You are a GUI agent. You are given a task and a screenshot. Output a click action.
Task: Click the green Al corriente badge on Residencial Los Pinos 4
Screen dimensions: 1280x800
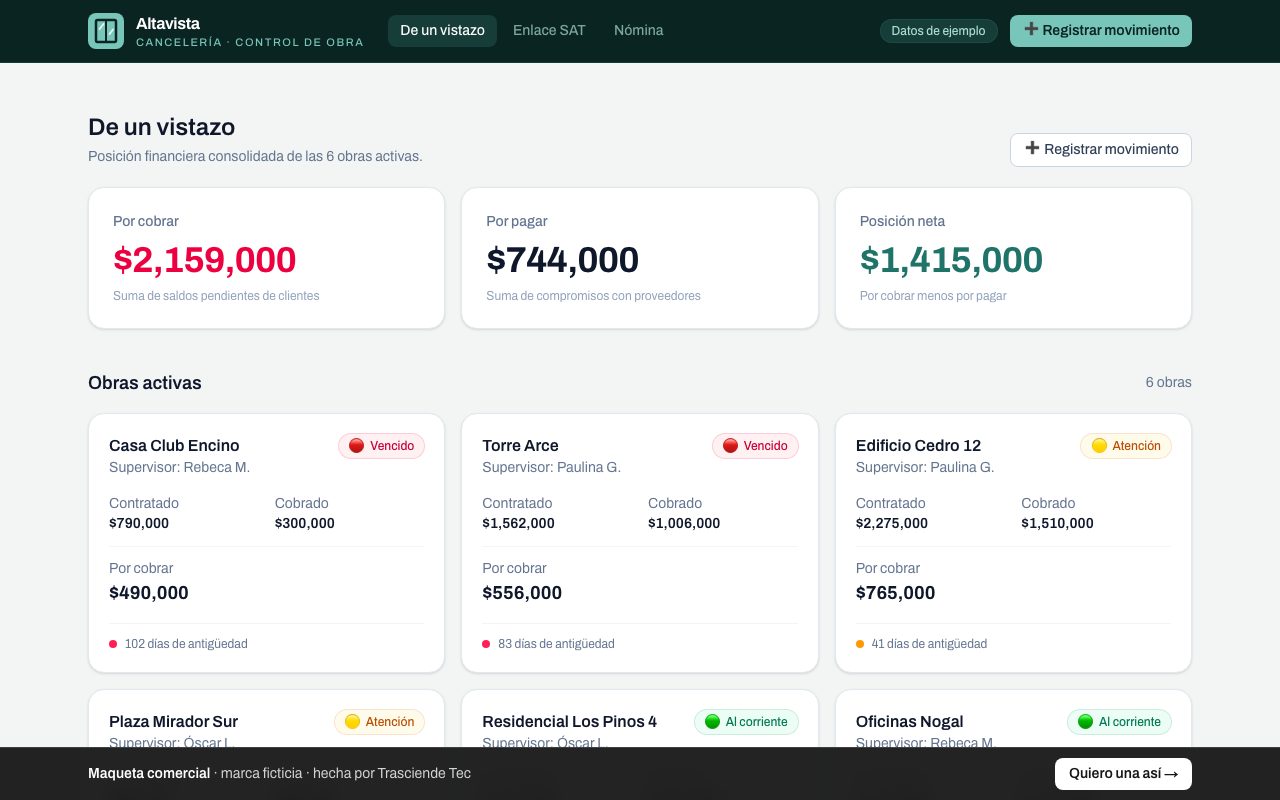point(746,722)
